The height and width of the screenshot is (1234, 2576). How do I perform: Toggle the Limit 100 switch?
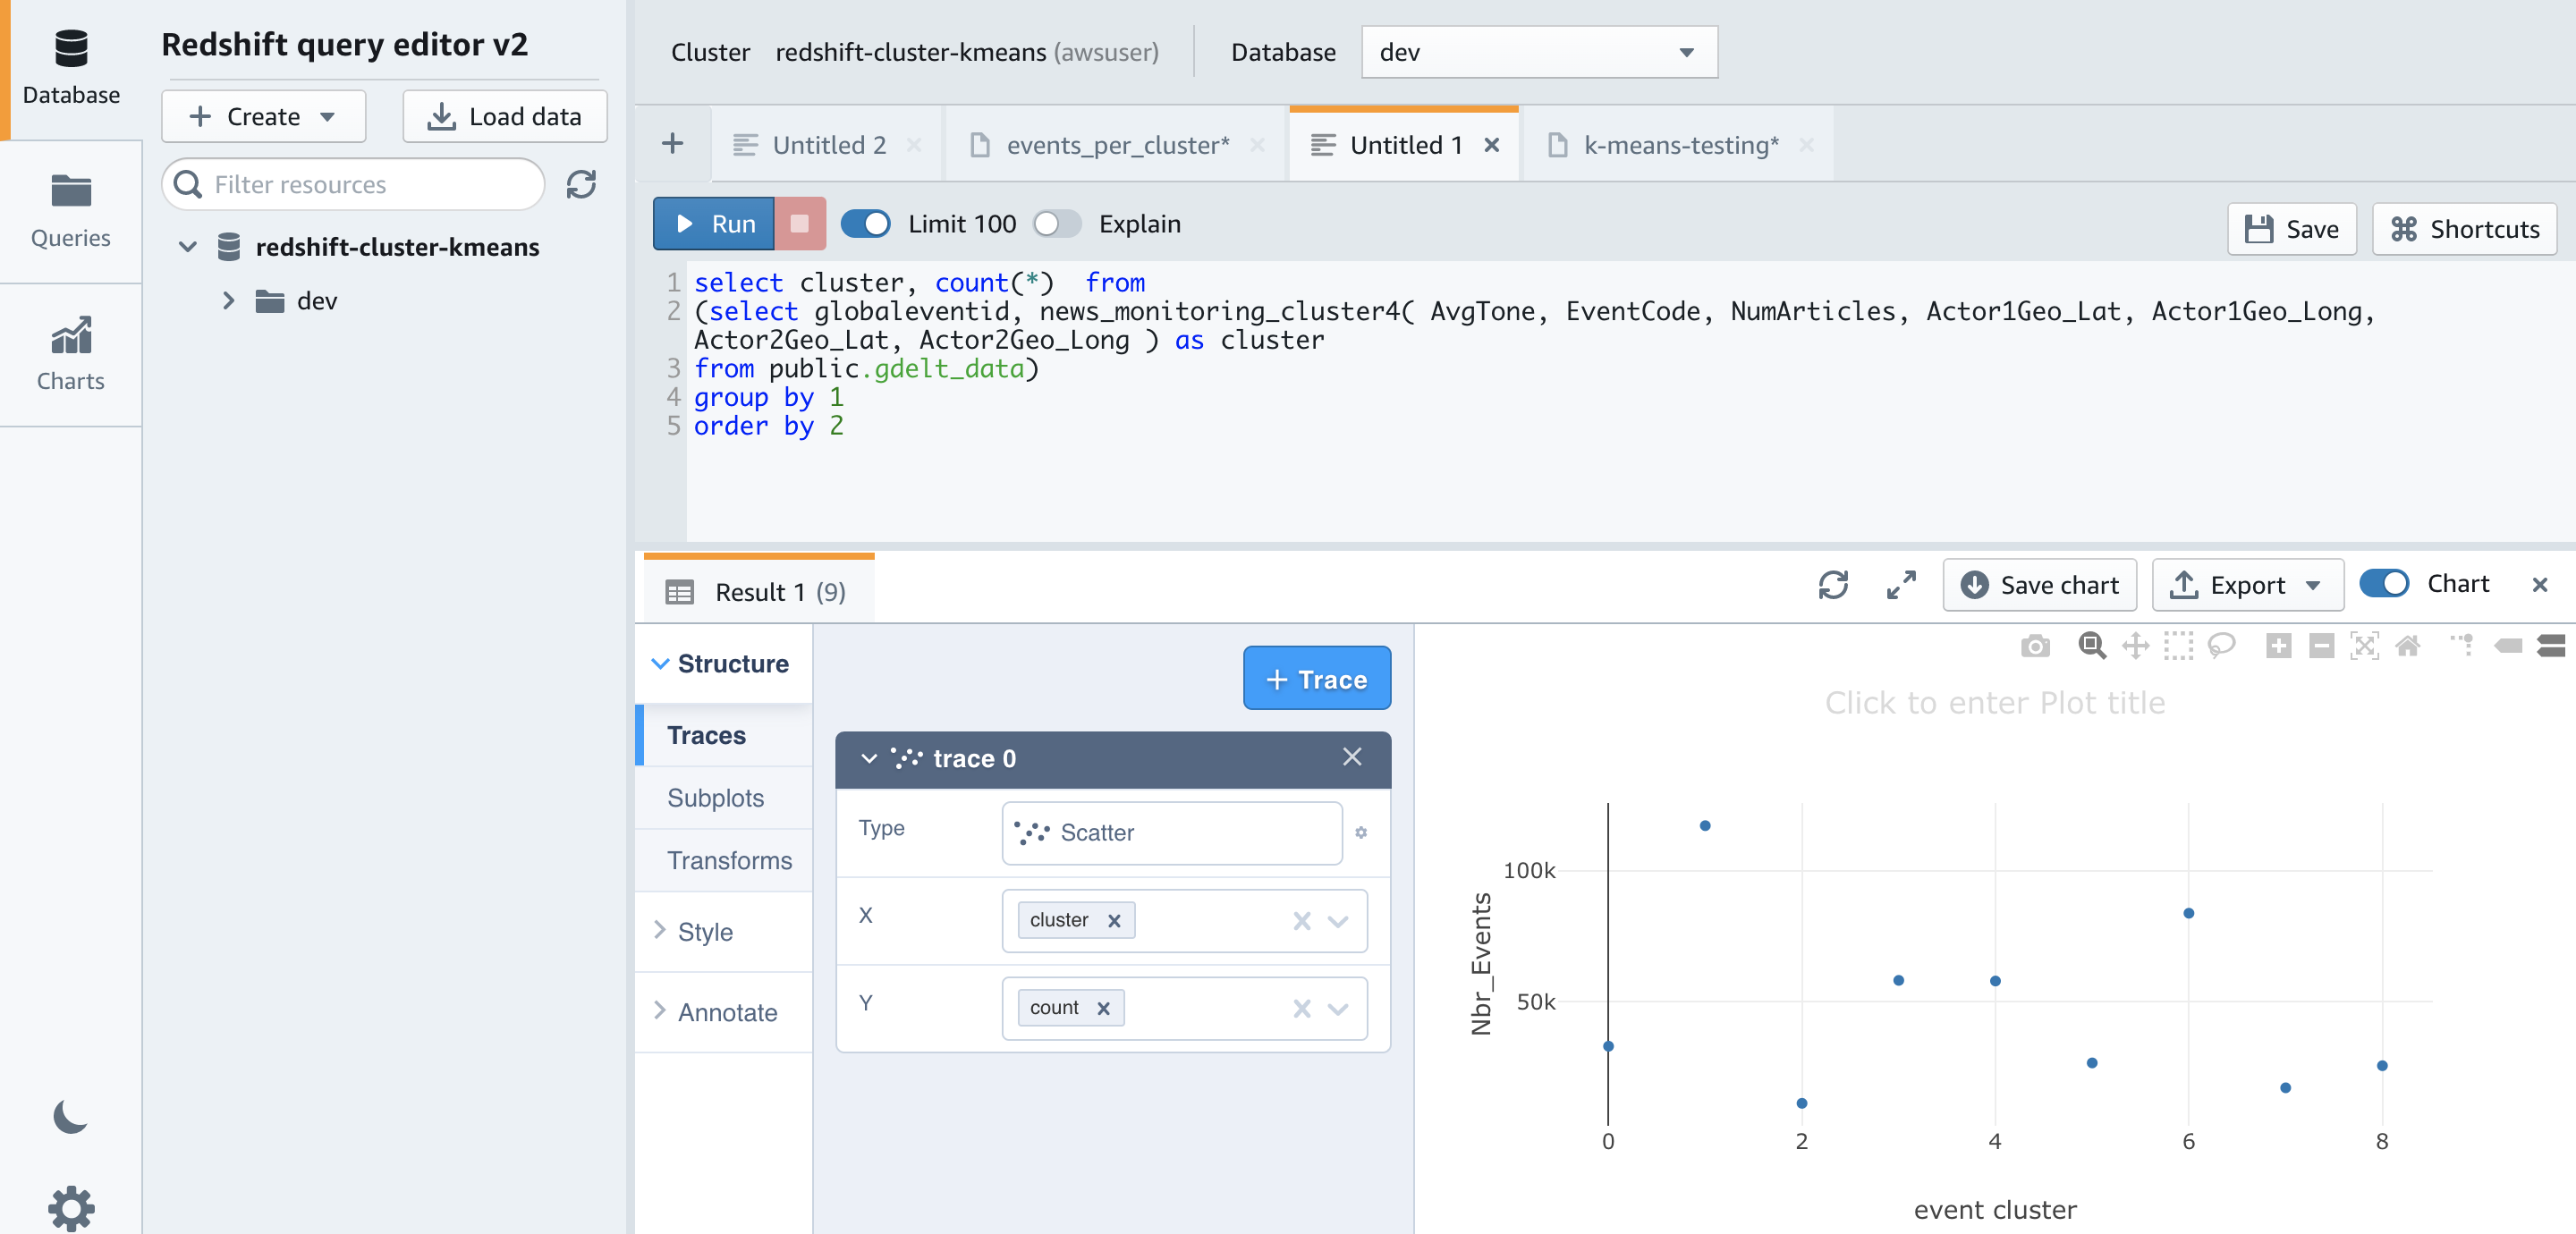click(x=865, y=224)
